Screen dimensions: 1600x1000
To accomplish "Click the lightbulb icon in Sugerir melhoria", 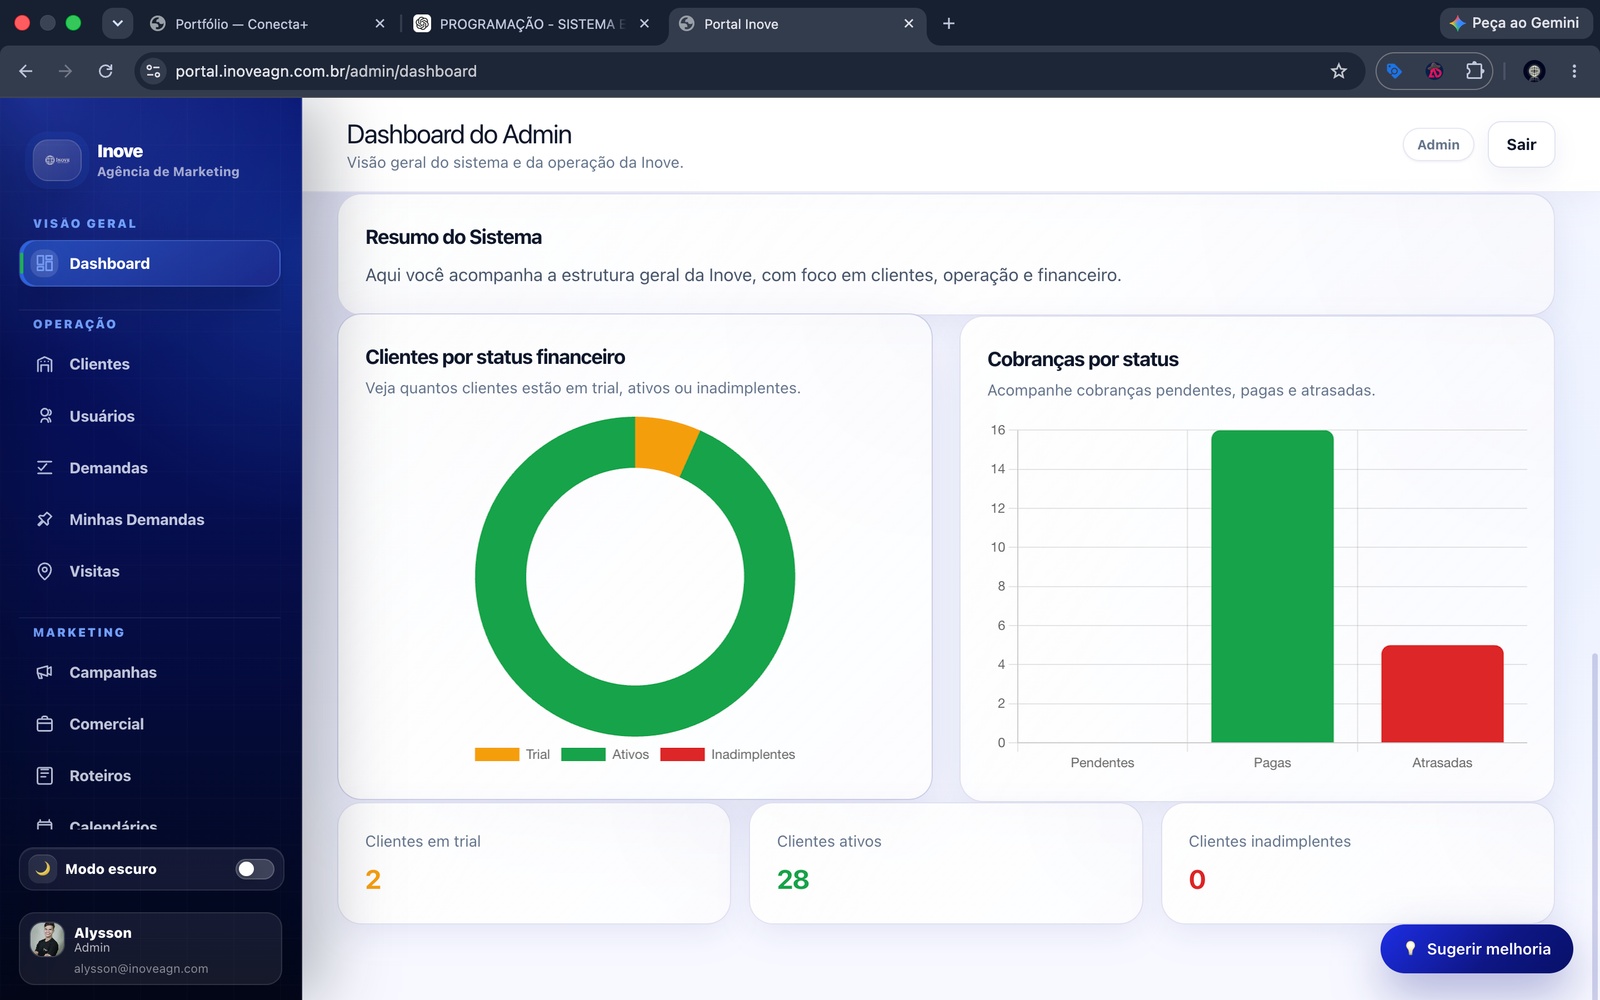I will (x=1410, y=949).
